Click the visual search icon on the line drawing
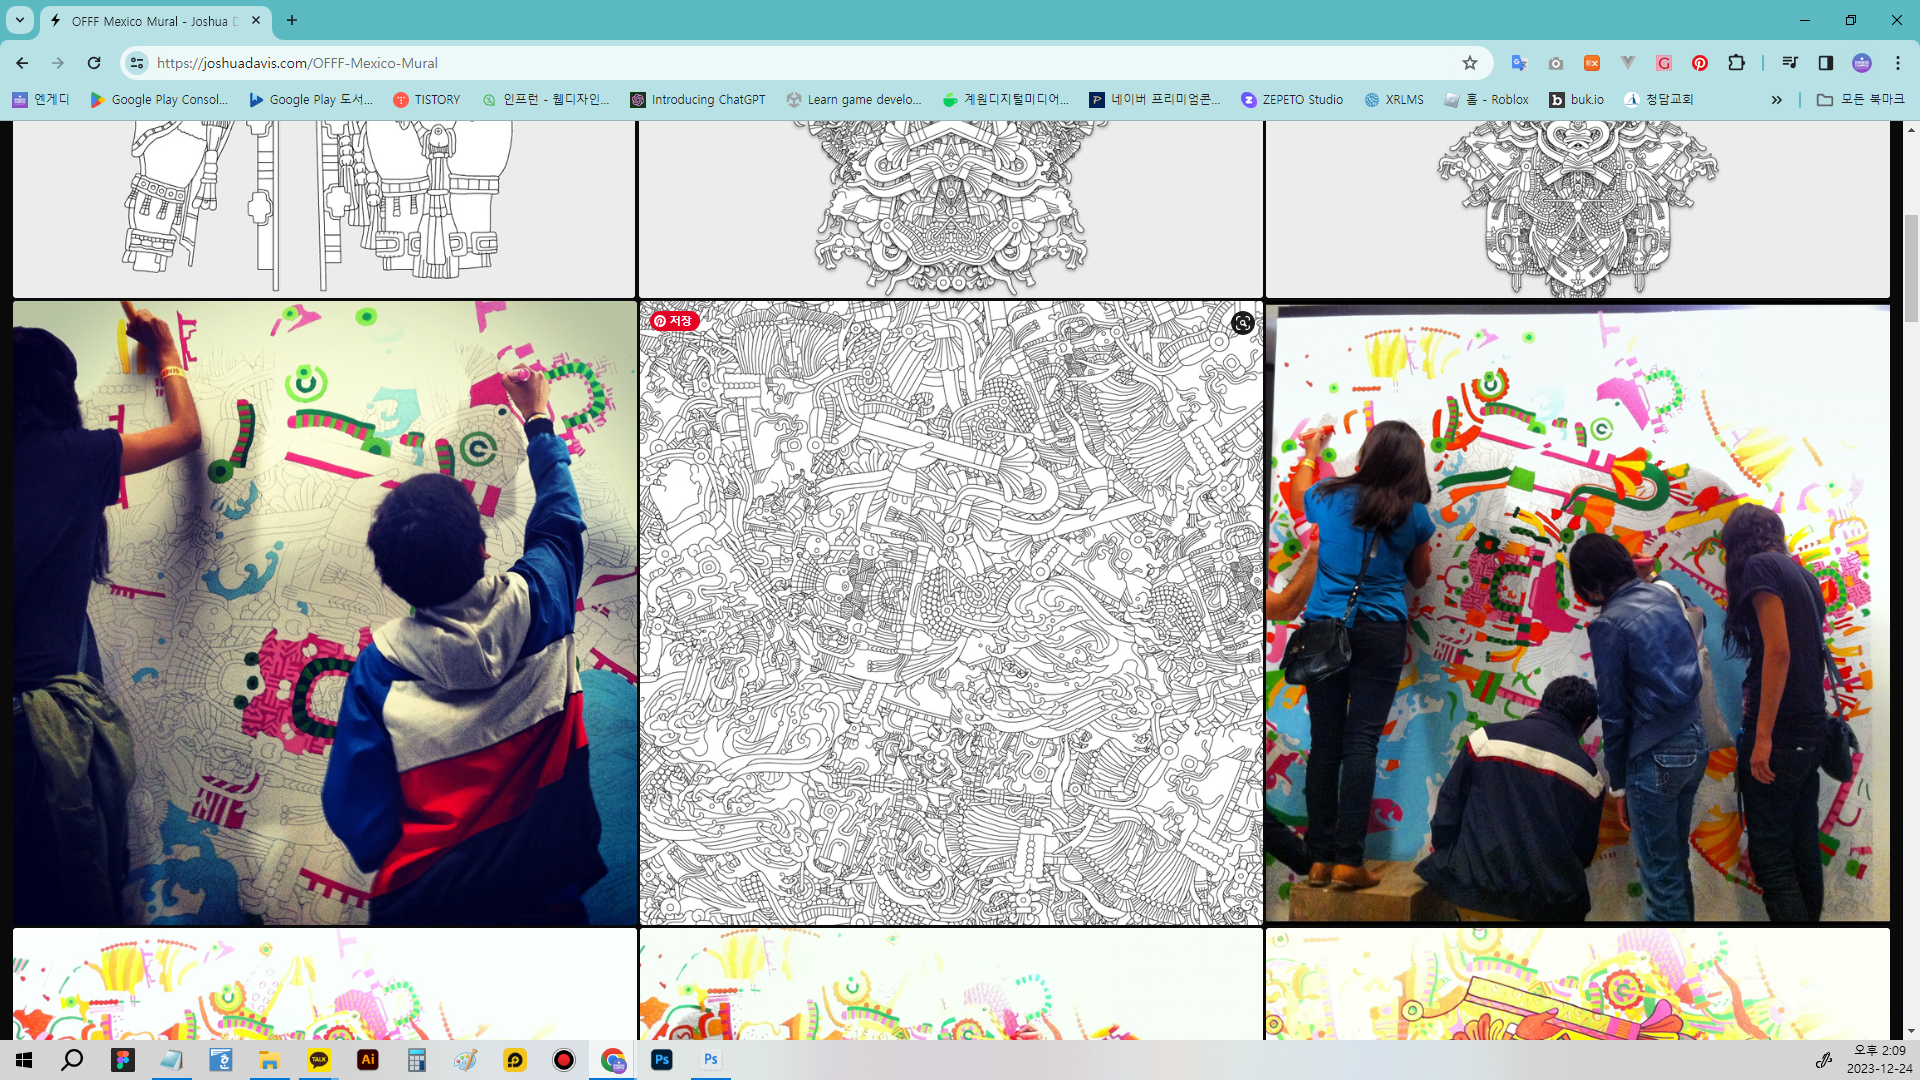 [1242, 323]
